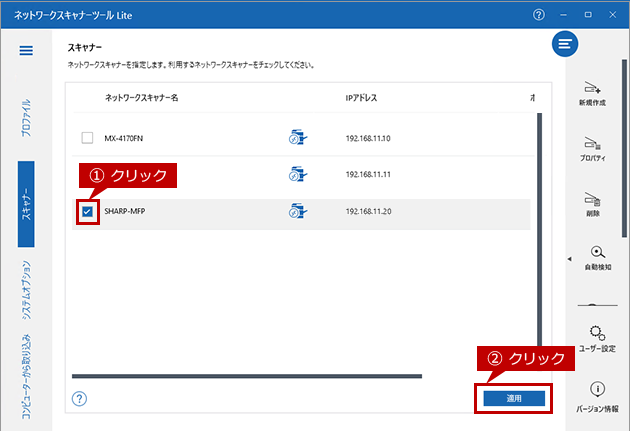Click the vertical scrollbar of the scanner list
Screen dimensions: 630x431
539,229
